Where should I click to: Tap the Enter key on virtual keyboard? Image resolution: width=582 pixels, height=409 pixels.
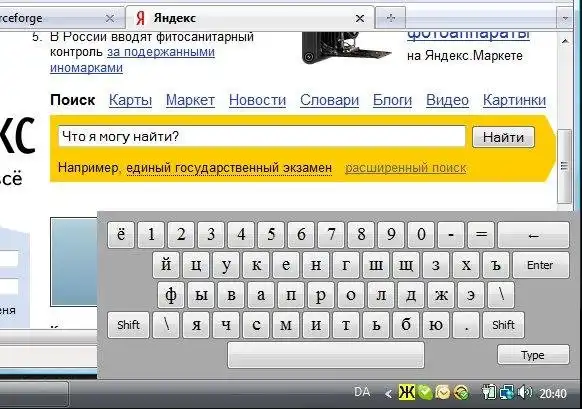tap(541, 265)
